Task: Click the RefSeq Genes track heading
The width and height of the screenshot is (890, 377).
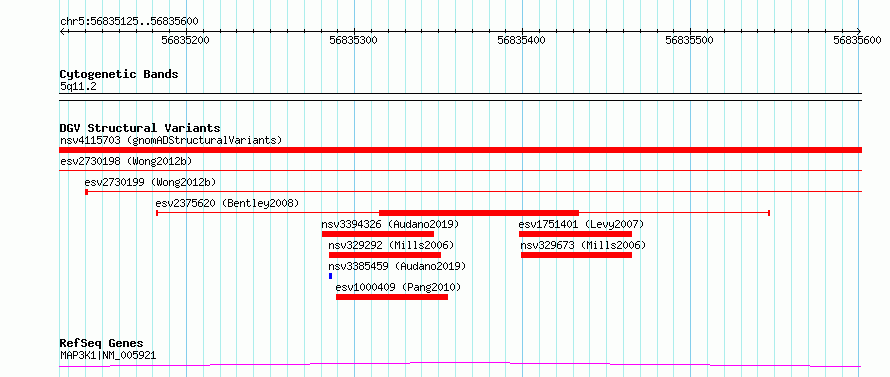Action: pos(101,344)
